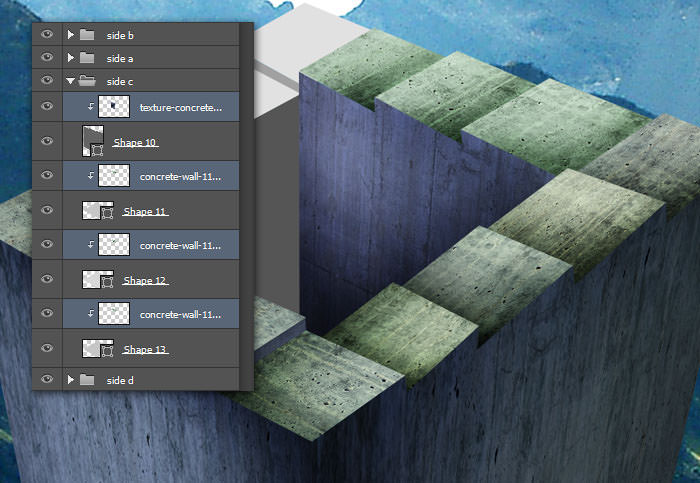Hide concrete-wall layer clipped to Shape 13

pyautogui.click(x=47, y=313)
